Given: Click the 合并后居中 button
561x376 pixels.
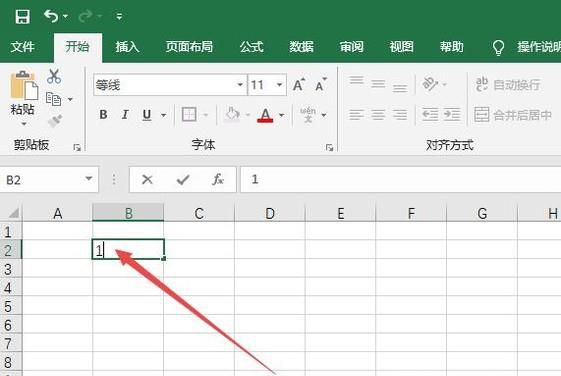Looking at the screenshot, I should point(513,115).
